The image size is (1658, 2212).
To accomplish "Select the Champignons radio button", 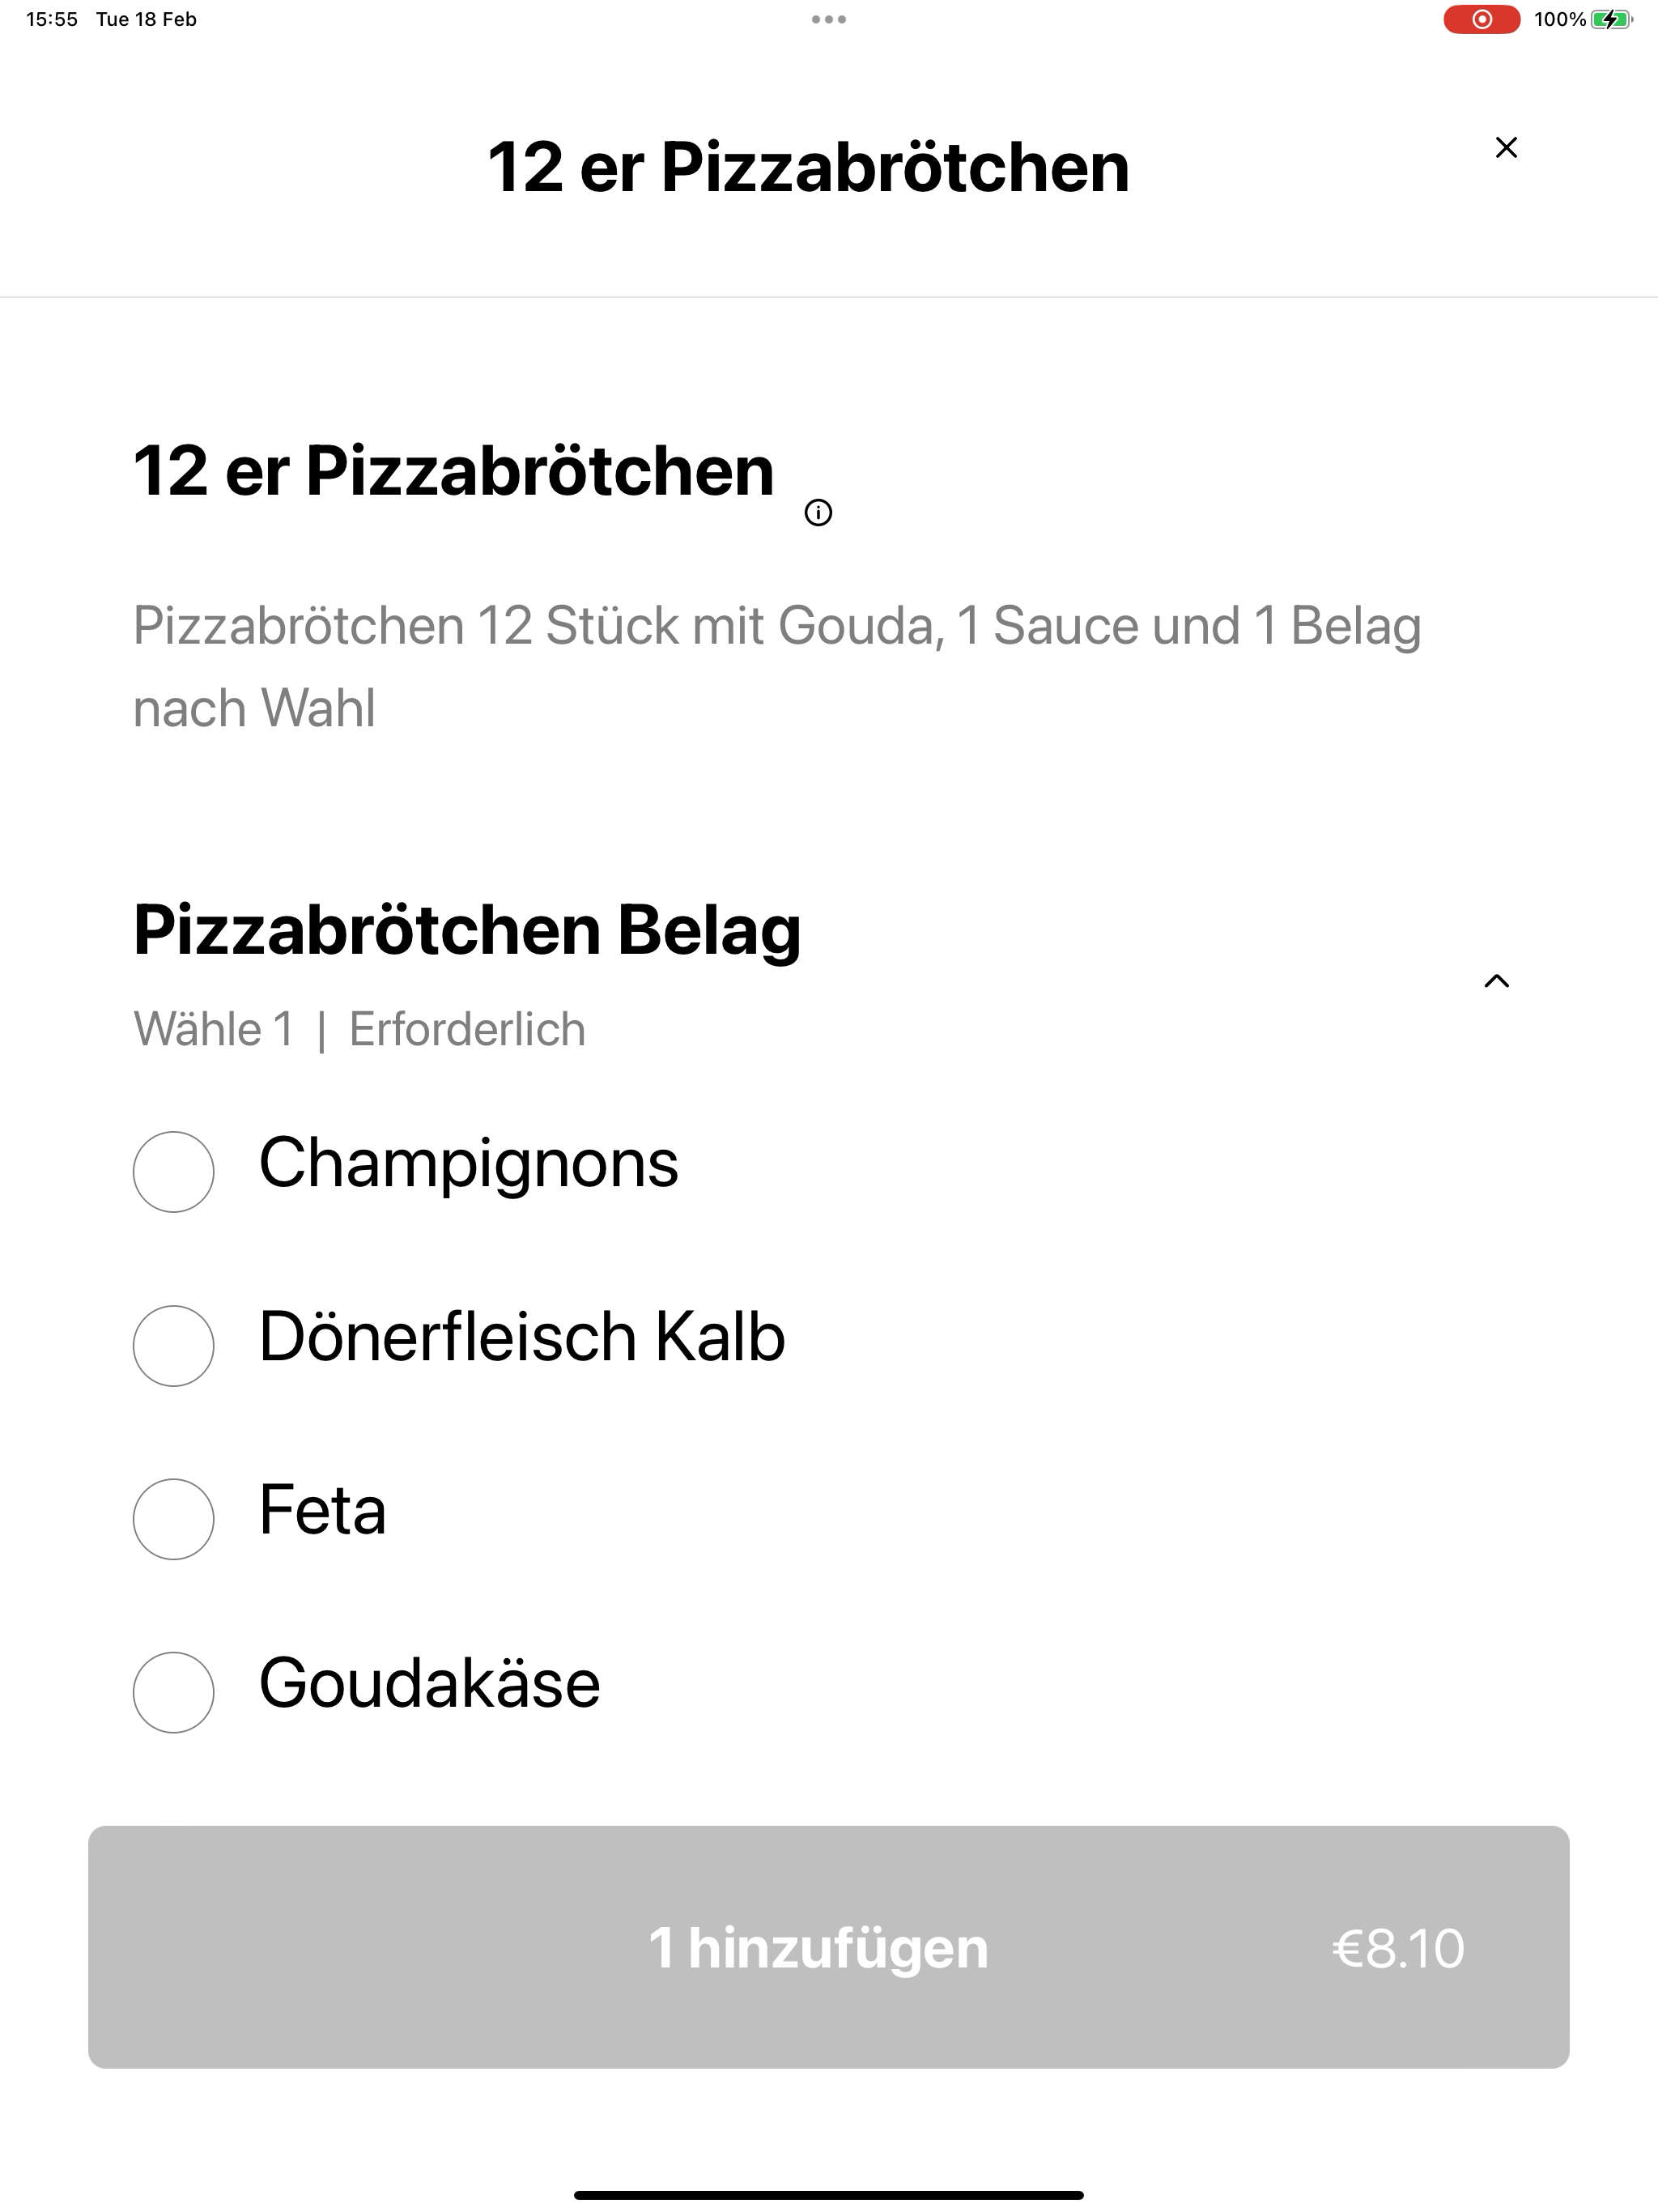I will click(x=174, y=1172).
